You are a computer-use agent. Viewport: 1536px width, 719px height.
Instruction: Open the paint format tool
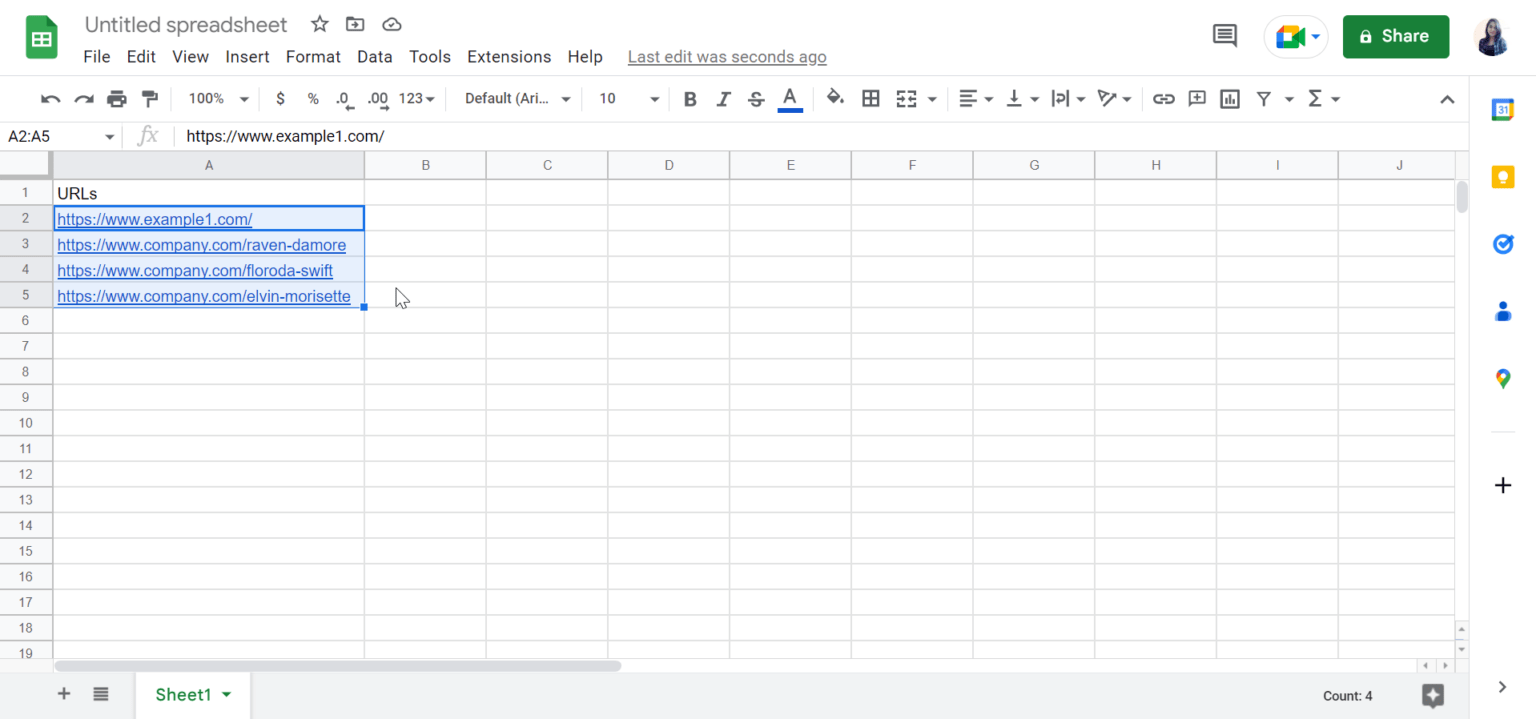149,98
